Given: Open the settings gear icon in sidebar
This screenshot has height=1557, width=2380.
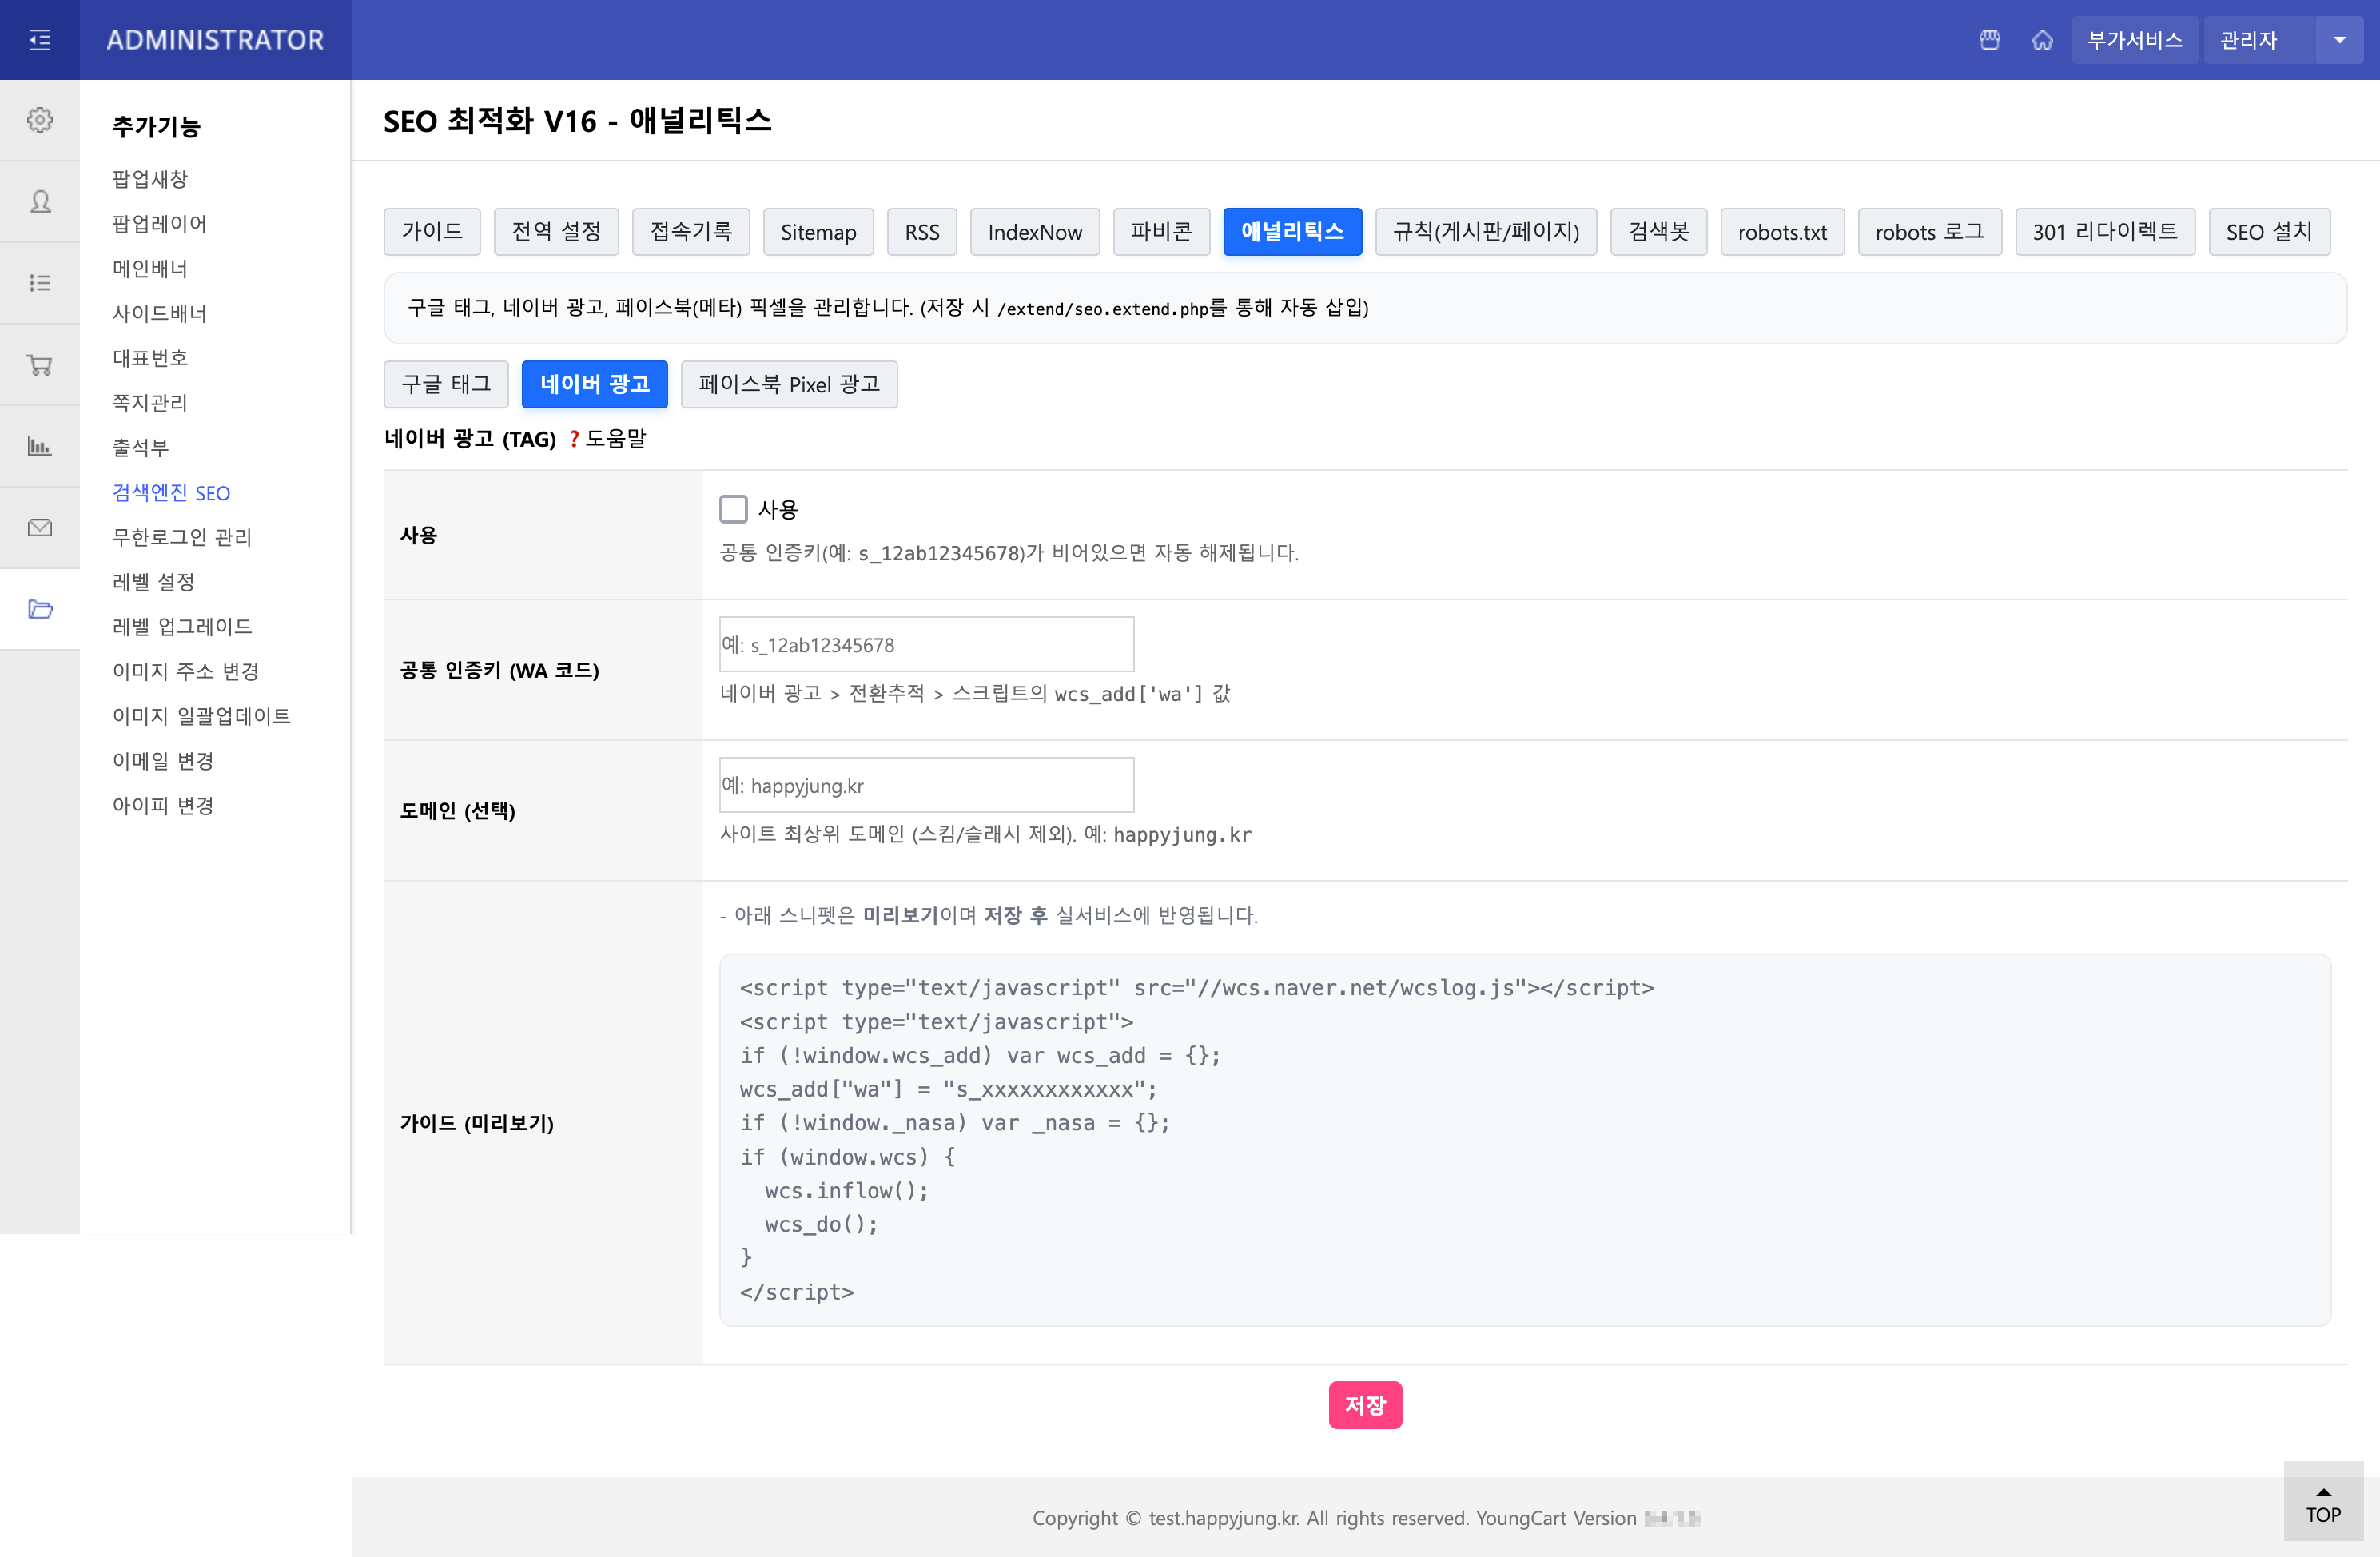Looking at the screenshot, I should [39, 119].
